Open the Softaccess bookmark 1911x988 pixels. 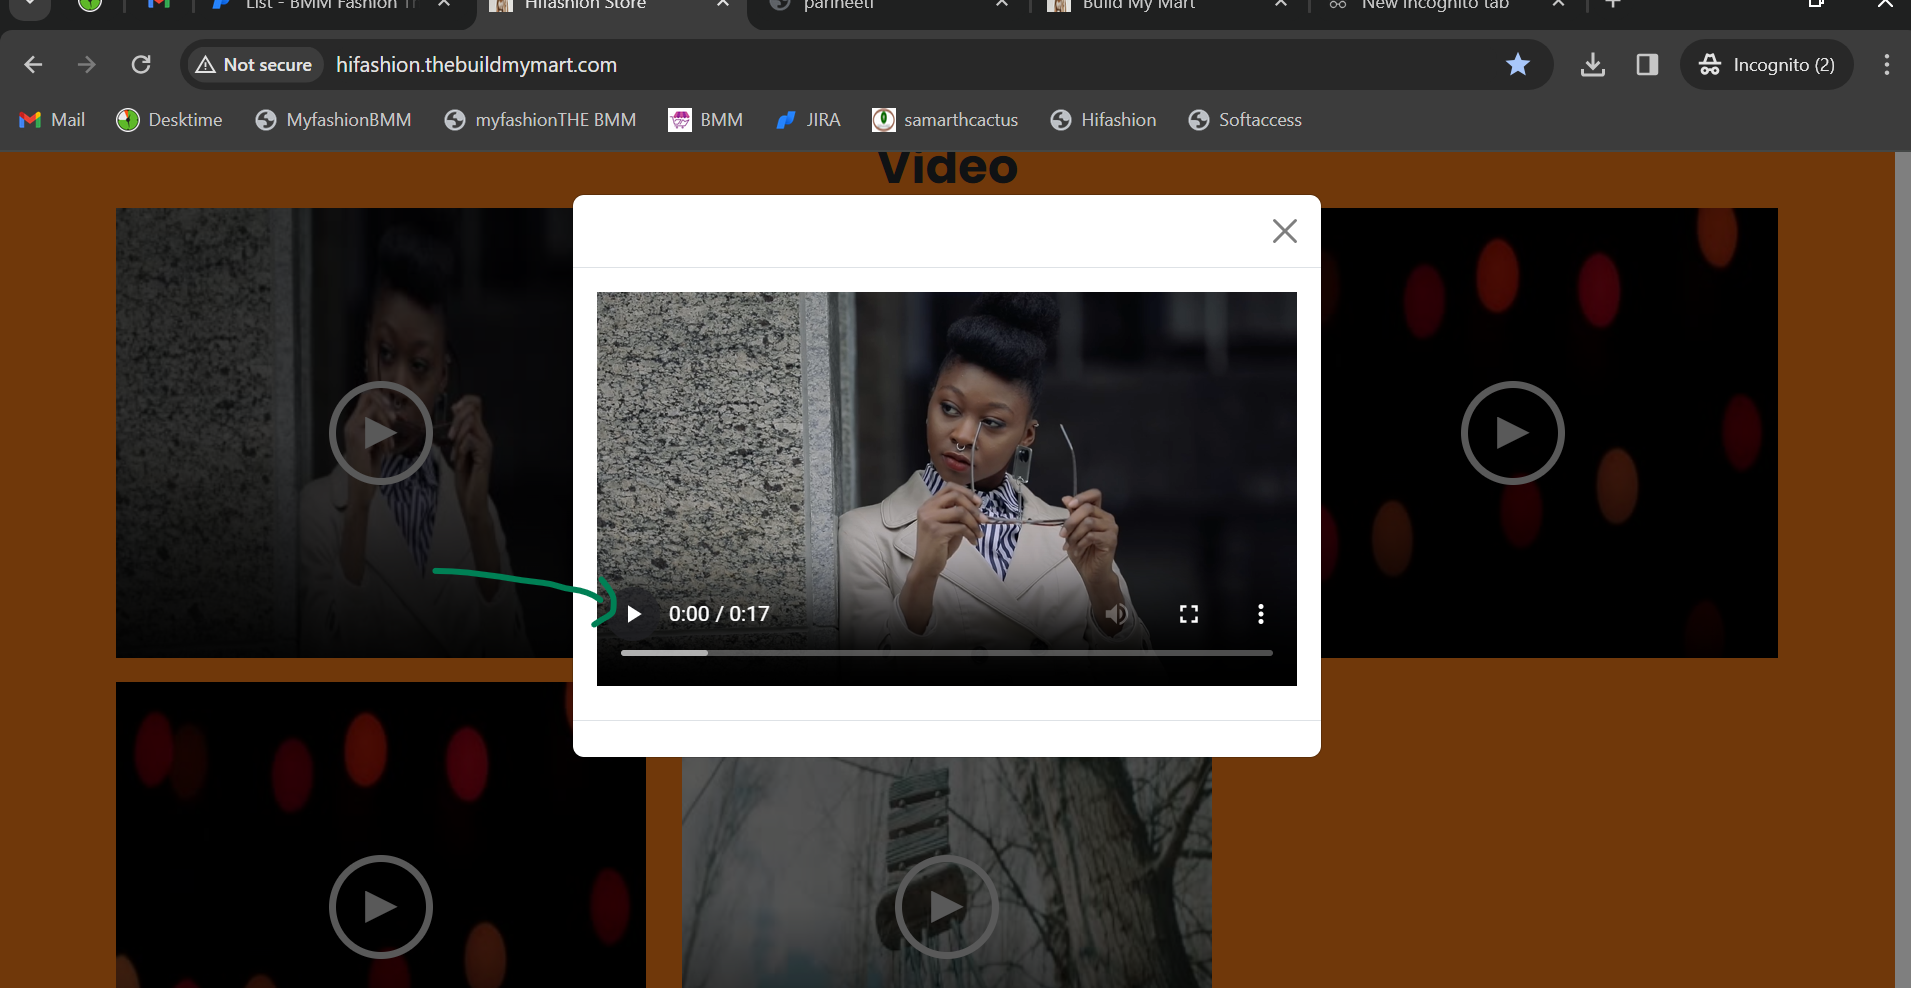pos(1245,120)
